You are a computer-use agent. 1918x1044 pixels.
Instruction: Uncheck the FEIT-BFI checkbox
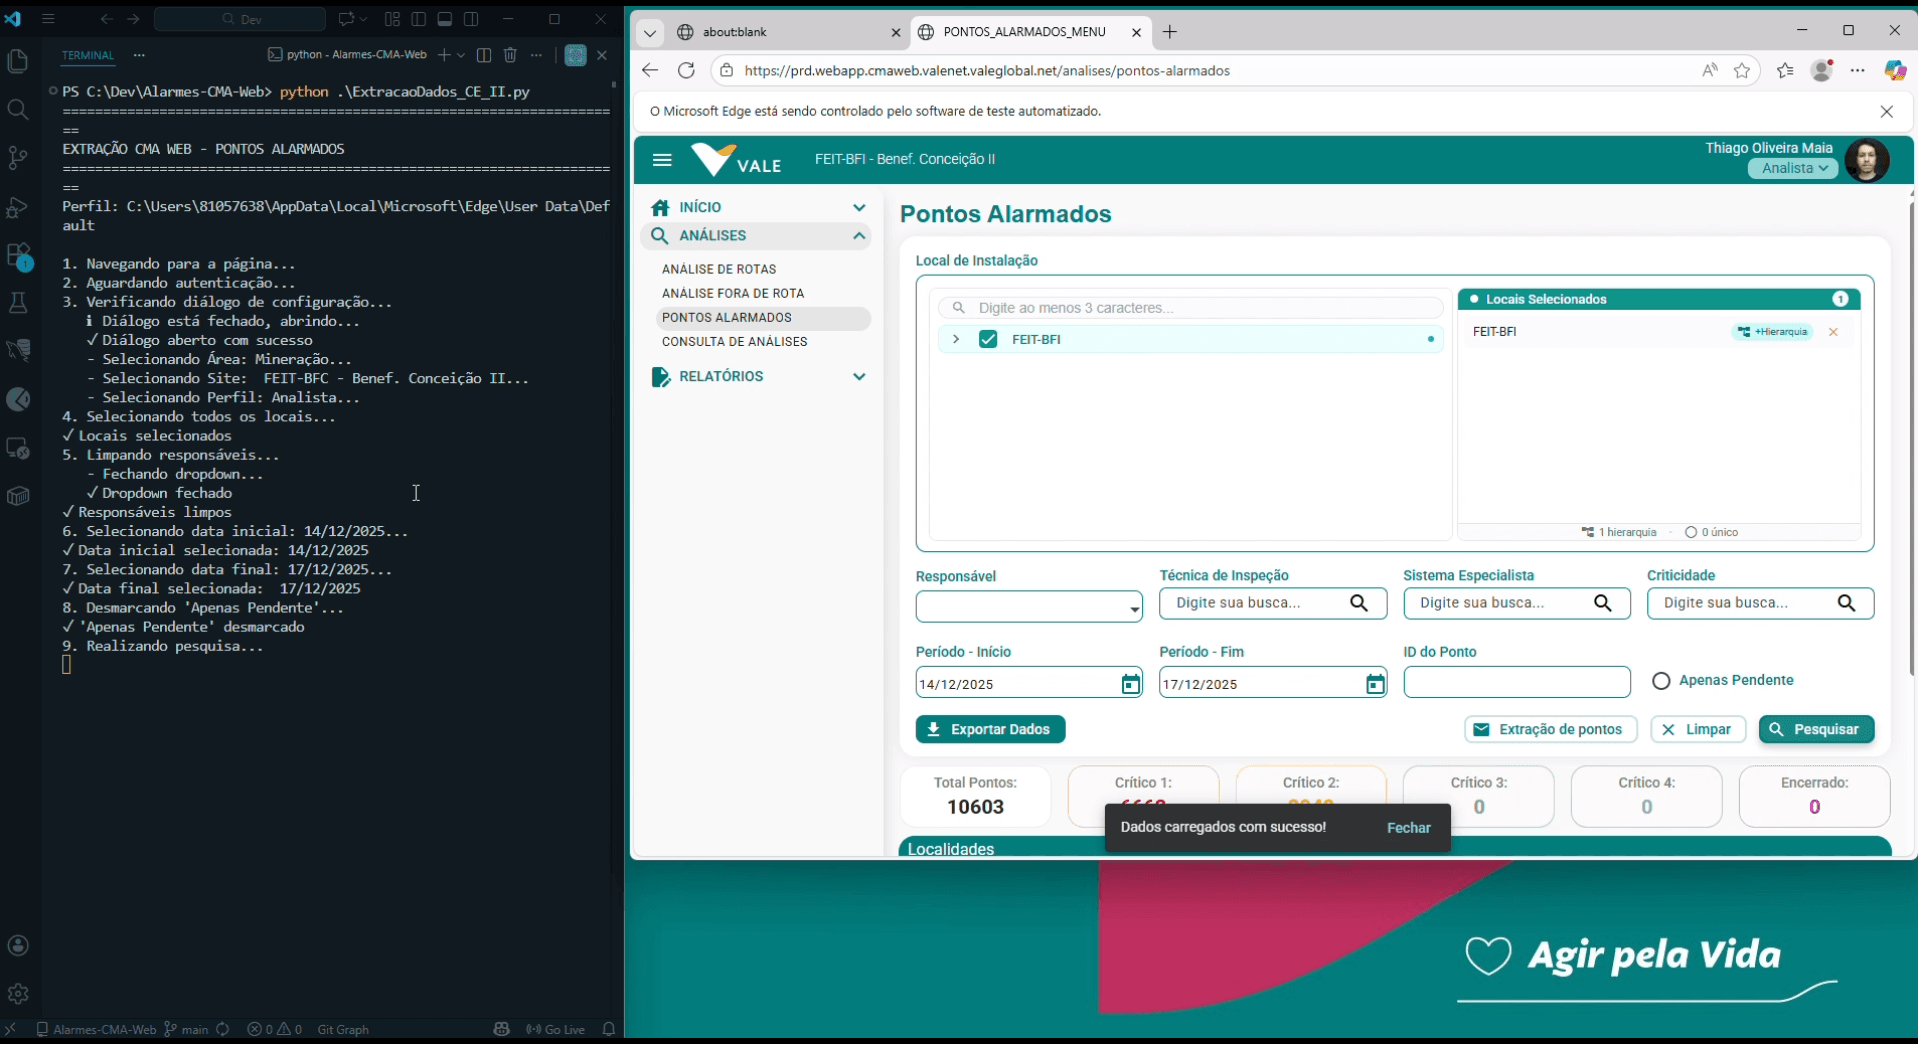pyautogui.click(x=988, y=339)
